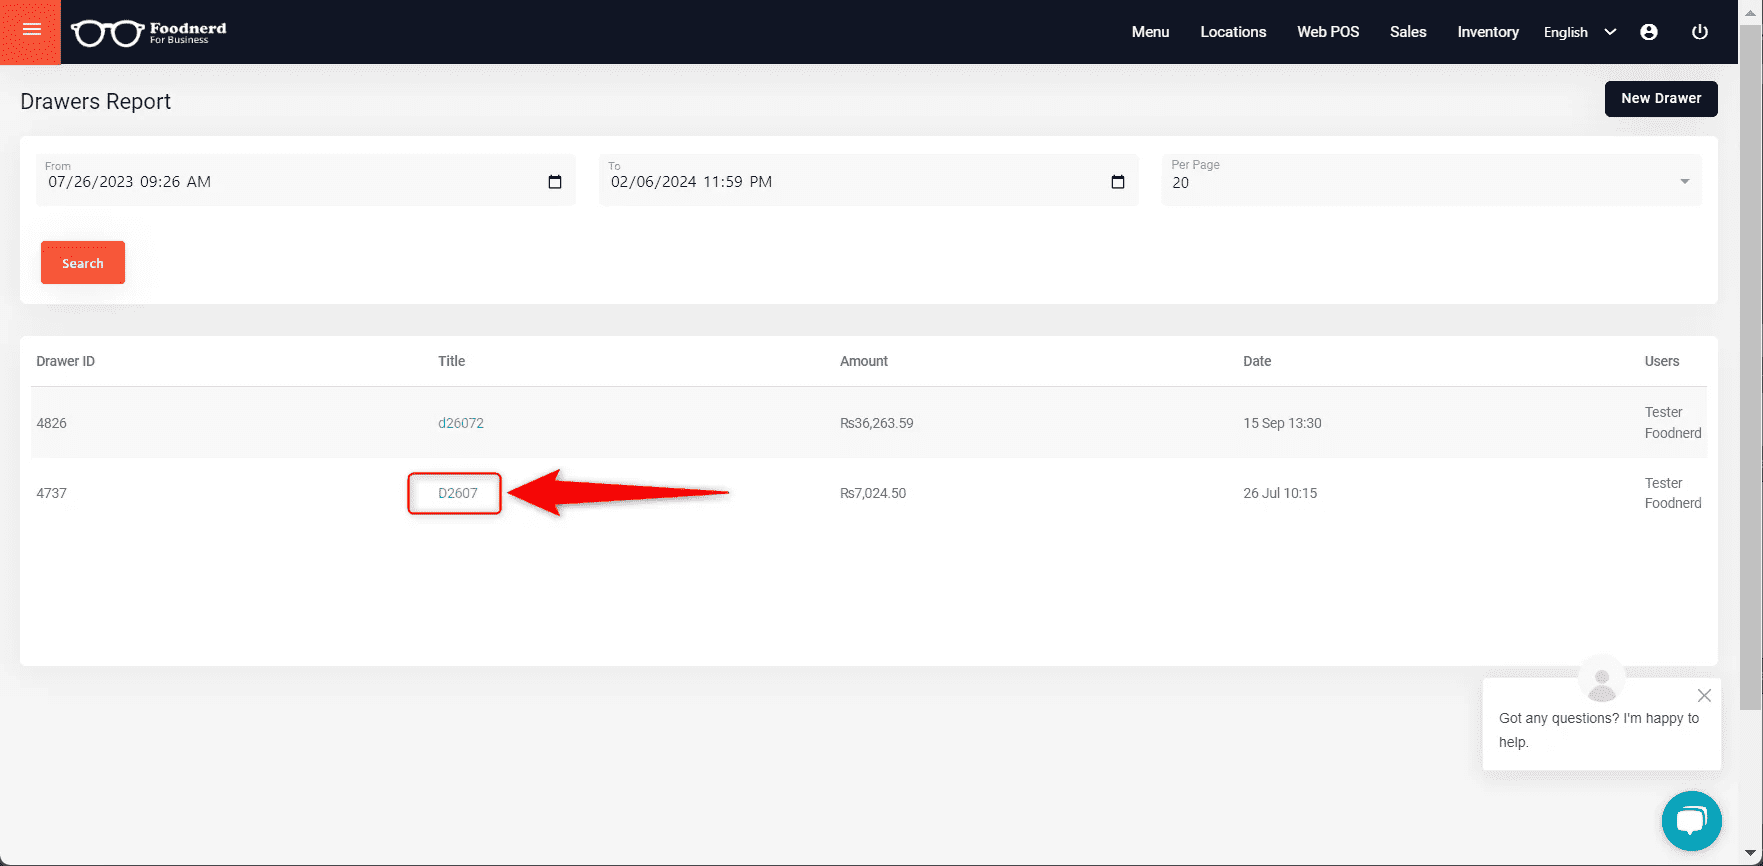The width and height of the screenshot is (1763, 866).
Task: Click amount Rs36,263.59
Action: click(877, 423)
